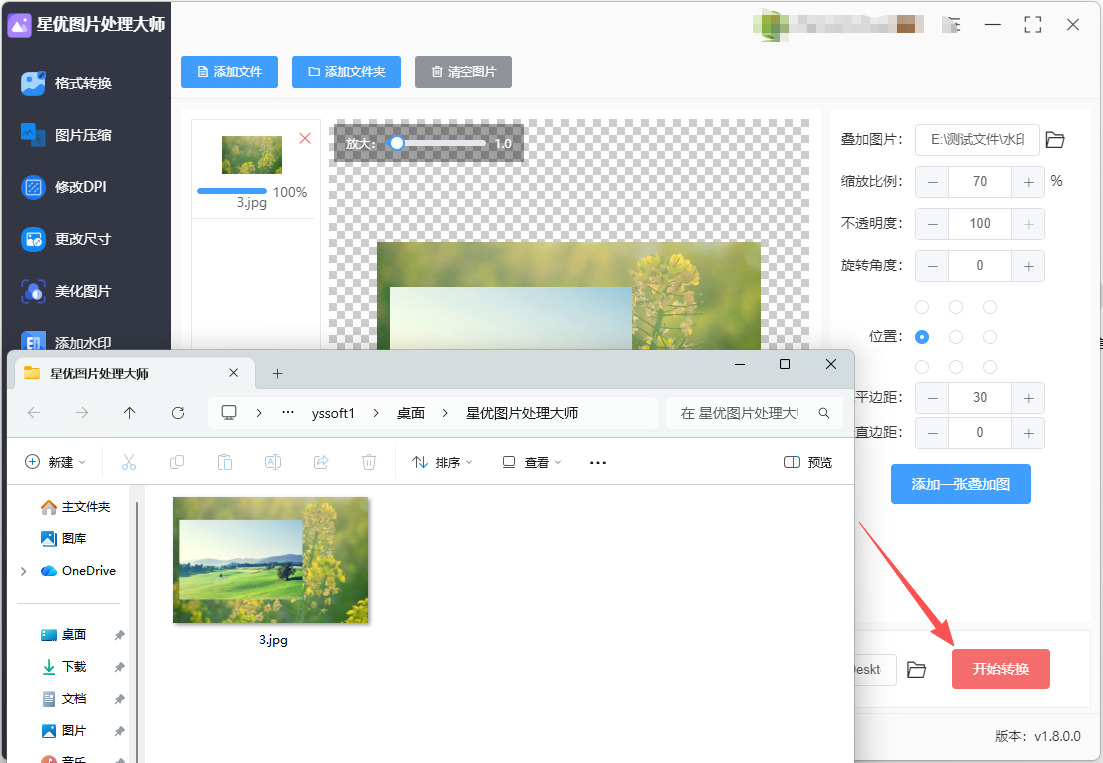Screen dimensions: 1103x763
Task: Decrease the vertical margin value of 0
Action: pos(932,433)
